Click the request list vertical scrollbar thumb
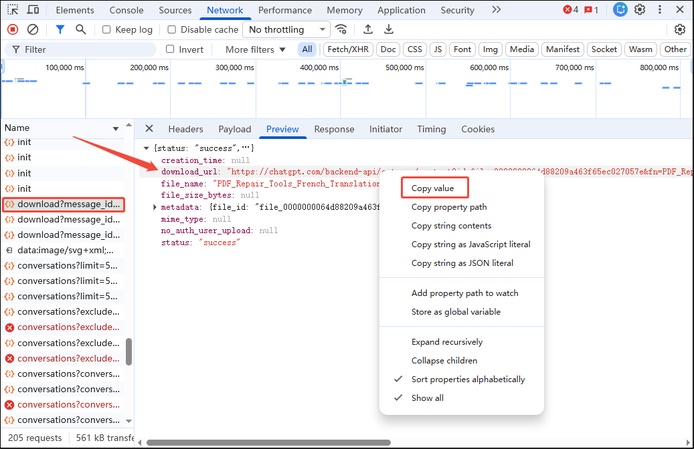Viewport: 694px width, 449px height. tap(129, 352)
